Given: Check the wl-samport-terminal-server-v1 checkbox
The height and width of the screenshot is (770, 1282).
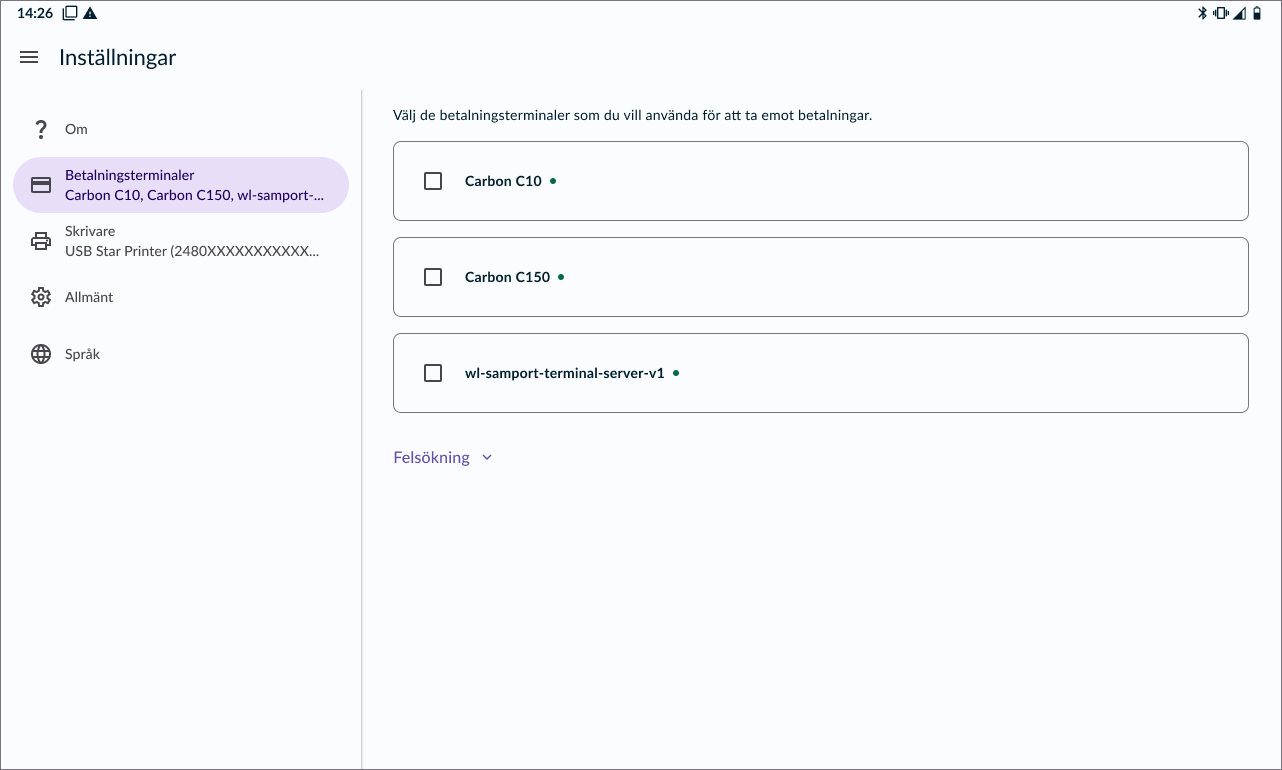Looking at the screenshot, I should pyautogui.click(x=433, y=373).
